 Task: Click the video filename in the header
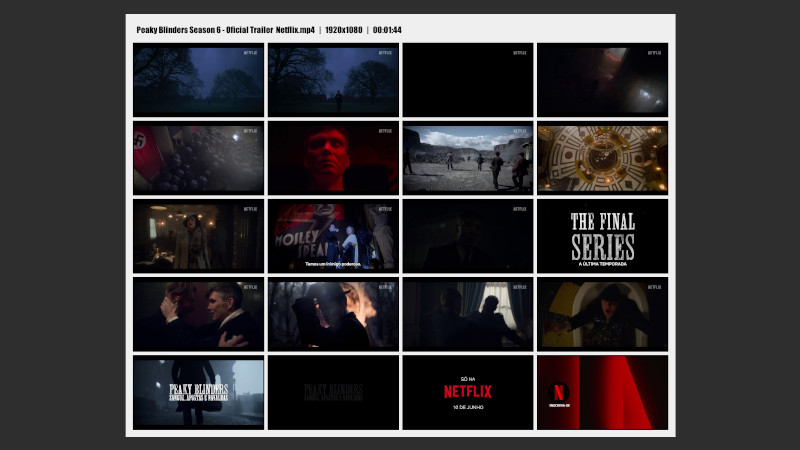click(226, 30)
